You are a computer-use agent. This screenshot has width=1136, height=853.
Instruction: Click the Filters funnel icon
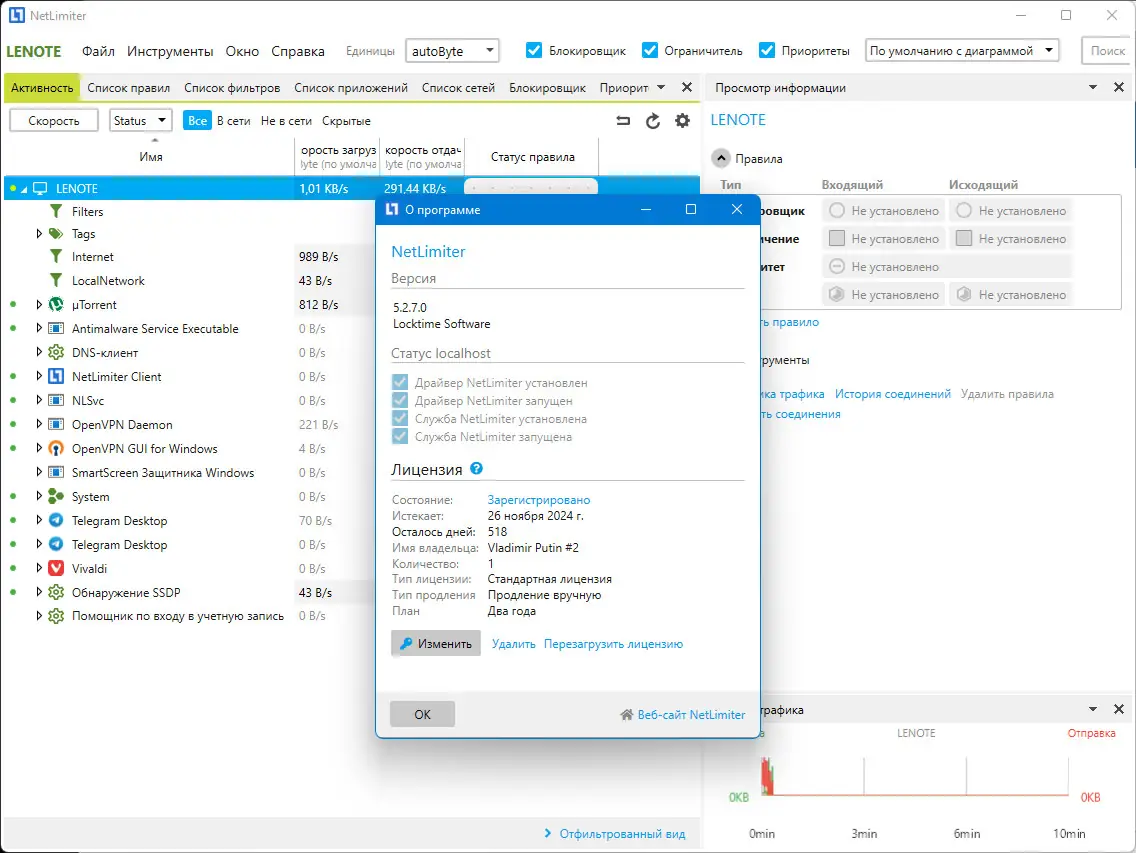click(56, 211)
